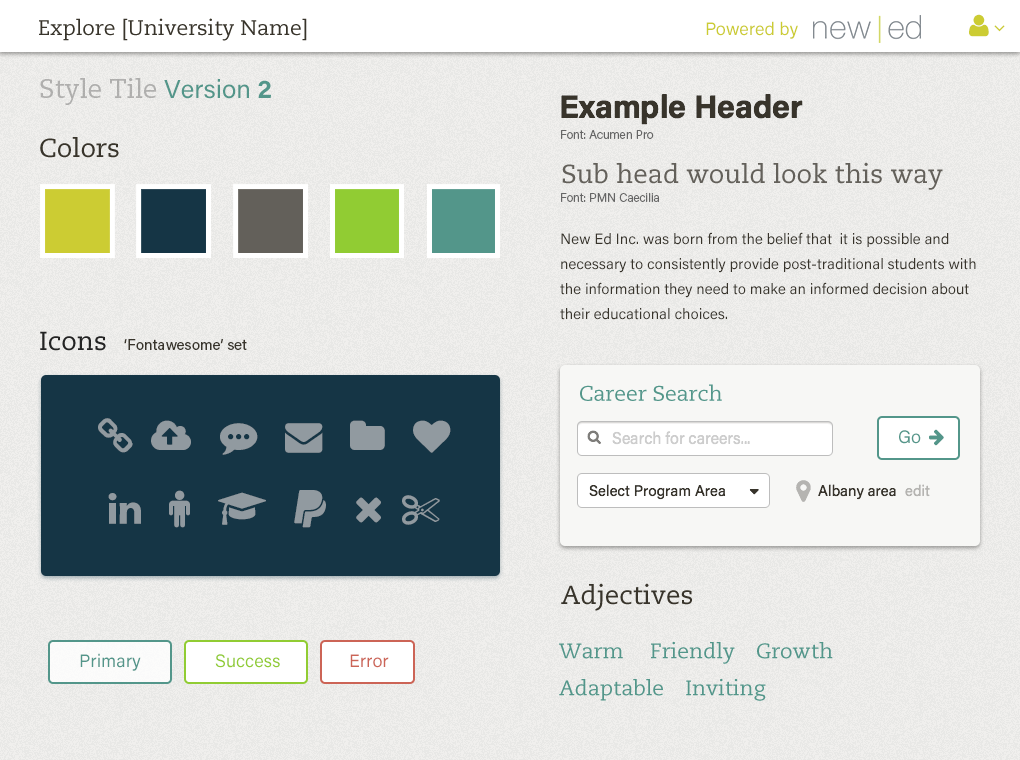1020x760 pixels.
Task: Select the dark navy color swatch
Action: [x=174, y=221]
